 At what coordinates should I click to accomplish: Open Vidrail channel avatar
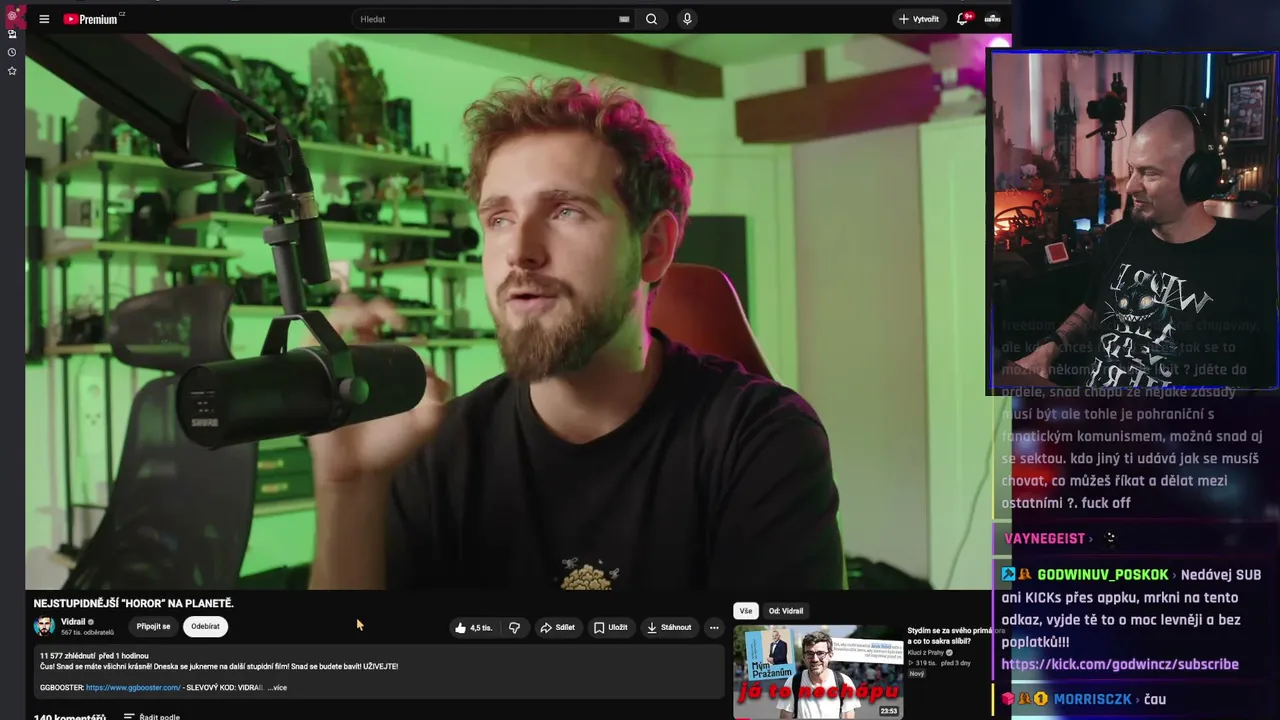(x=44, y=627)
